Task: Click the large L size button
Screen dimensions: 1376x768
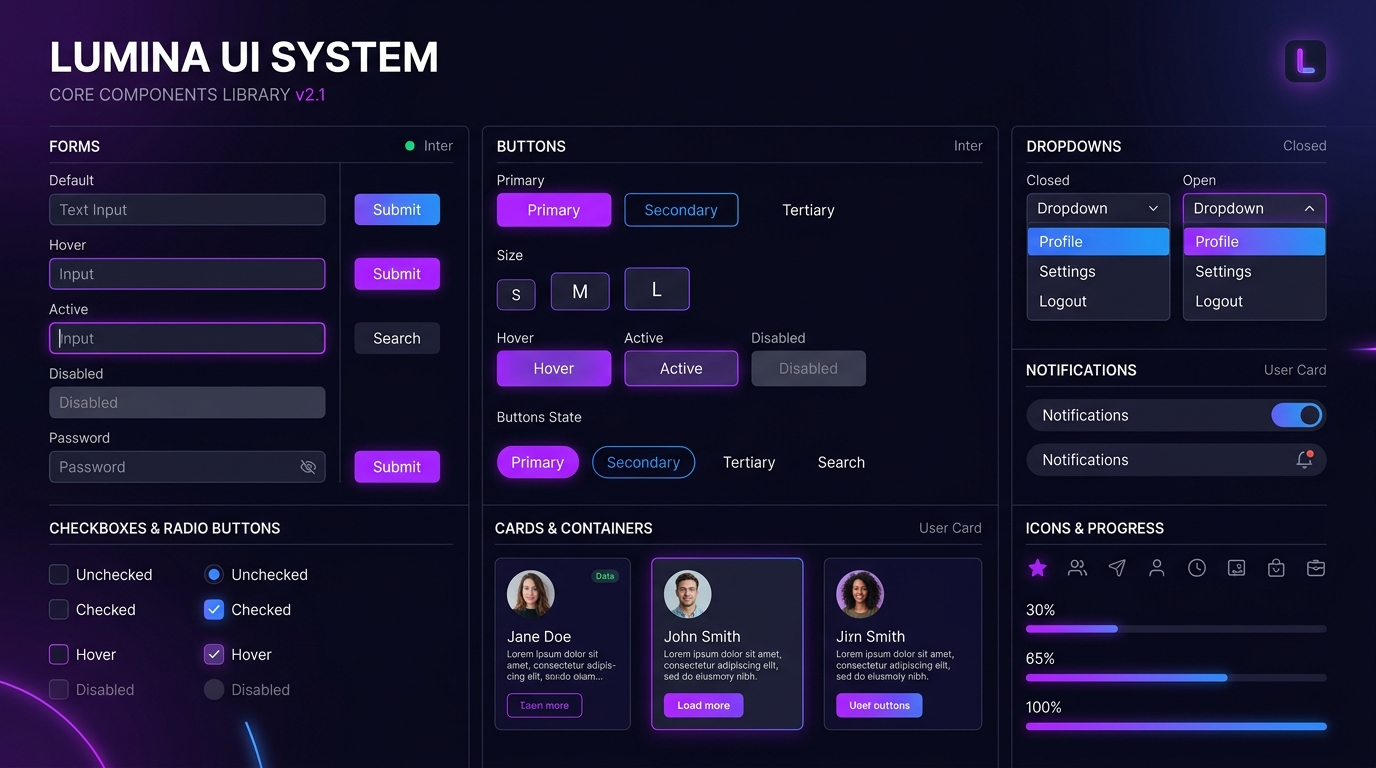Action: 657,289
